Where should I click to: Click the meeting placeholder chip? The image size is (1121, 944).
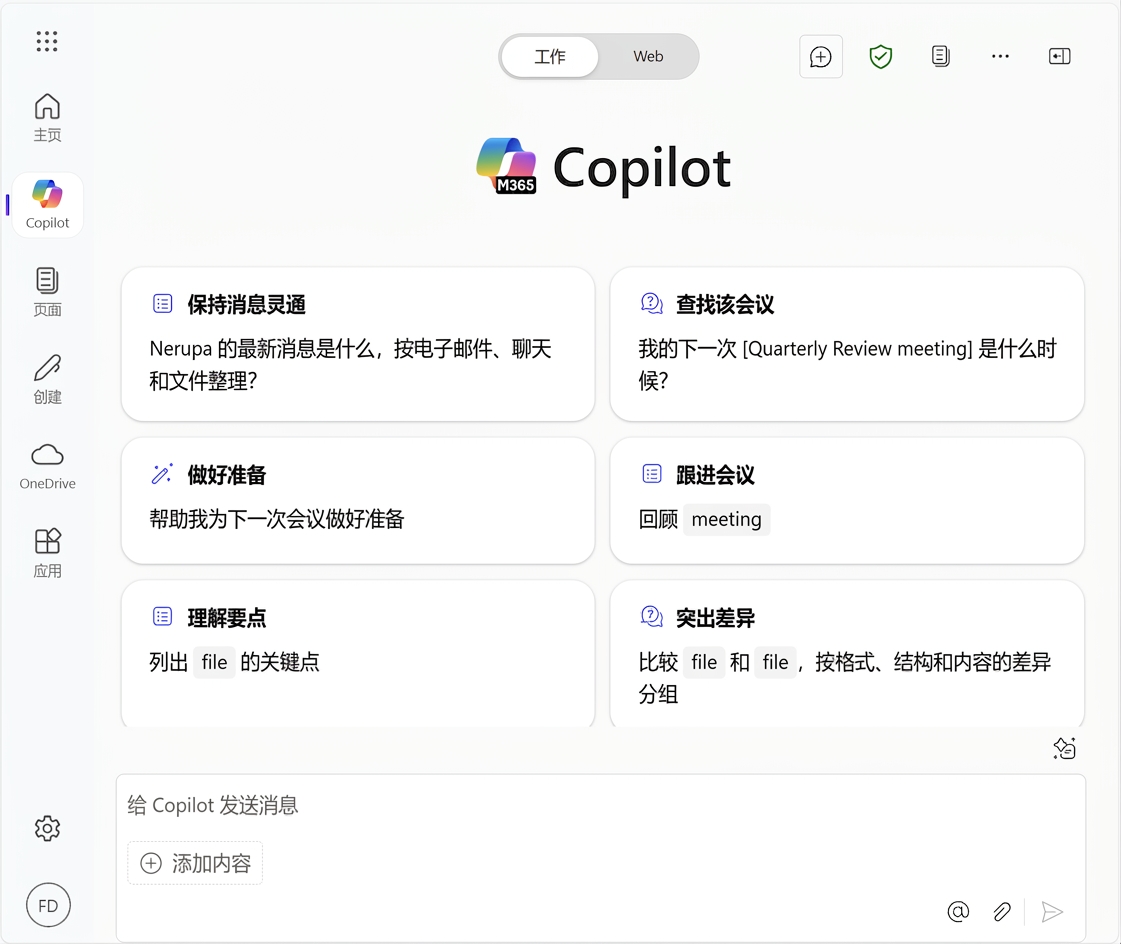tap(726, 519)
